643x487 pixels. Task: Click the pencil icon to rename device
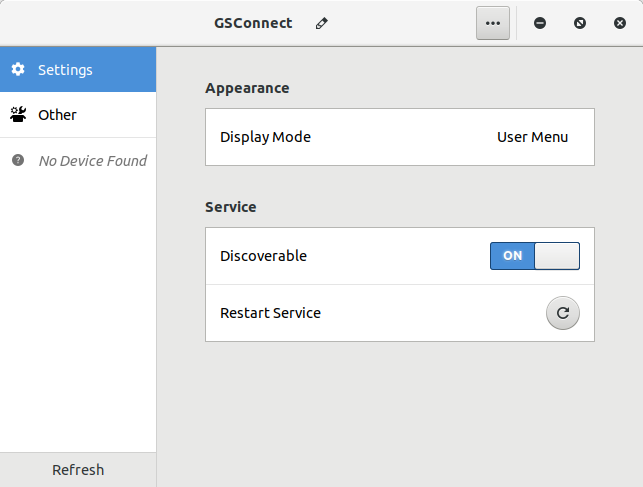(x=321, y=23)
